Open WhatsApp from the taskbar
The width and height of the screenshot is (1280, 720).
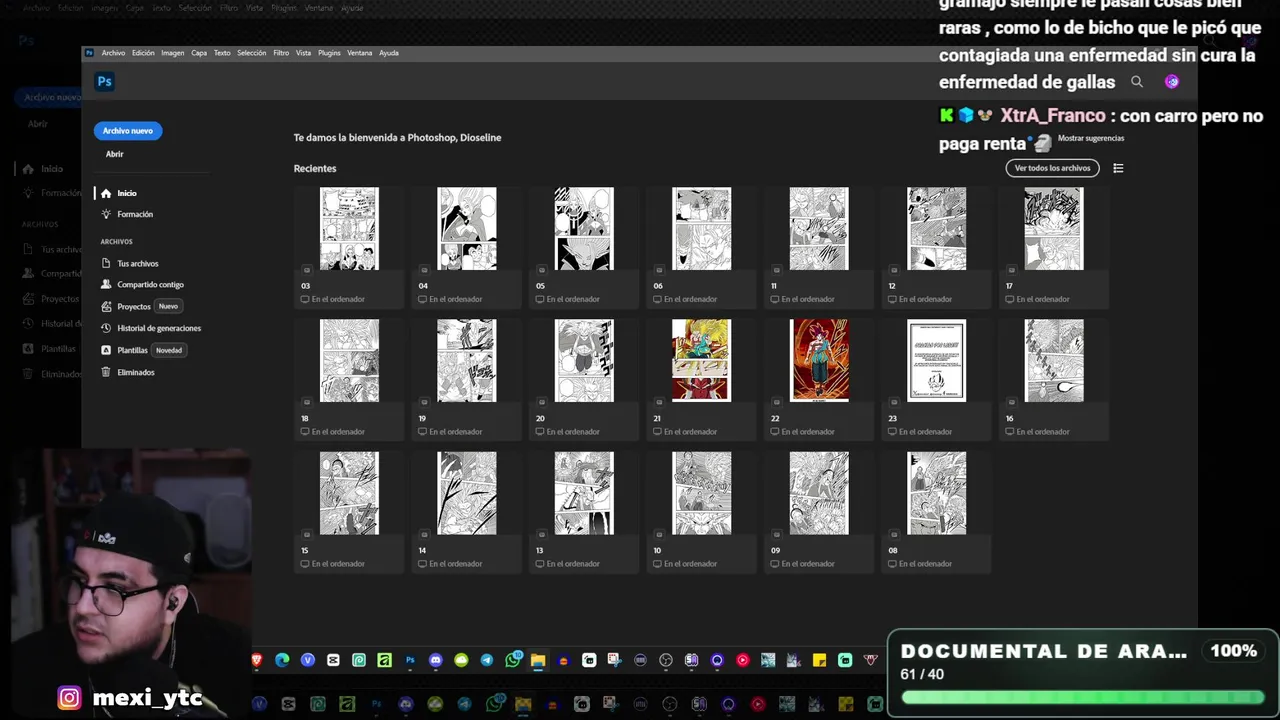click(513, 660)
